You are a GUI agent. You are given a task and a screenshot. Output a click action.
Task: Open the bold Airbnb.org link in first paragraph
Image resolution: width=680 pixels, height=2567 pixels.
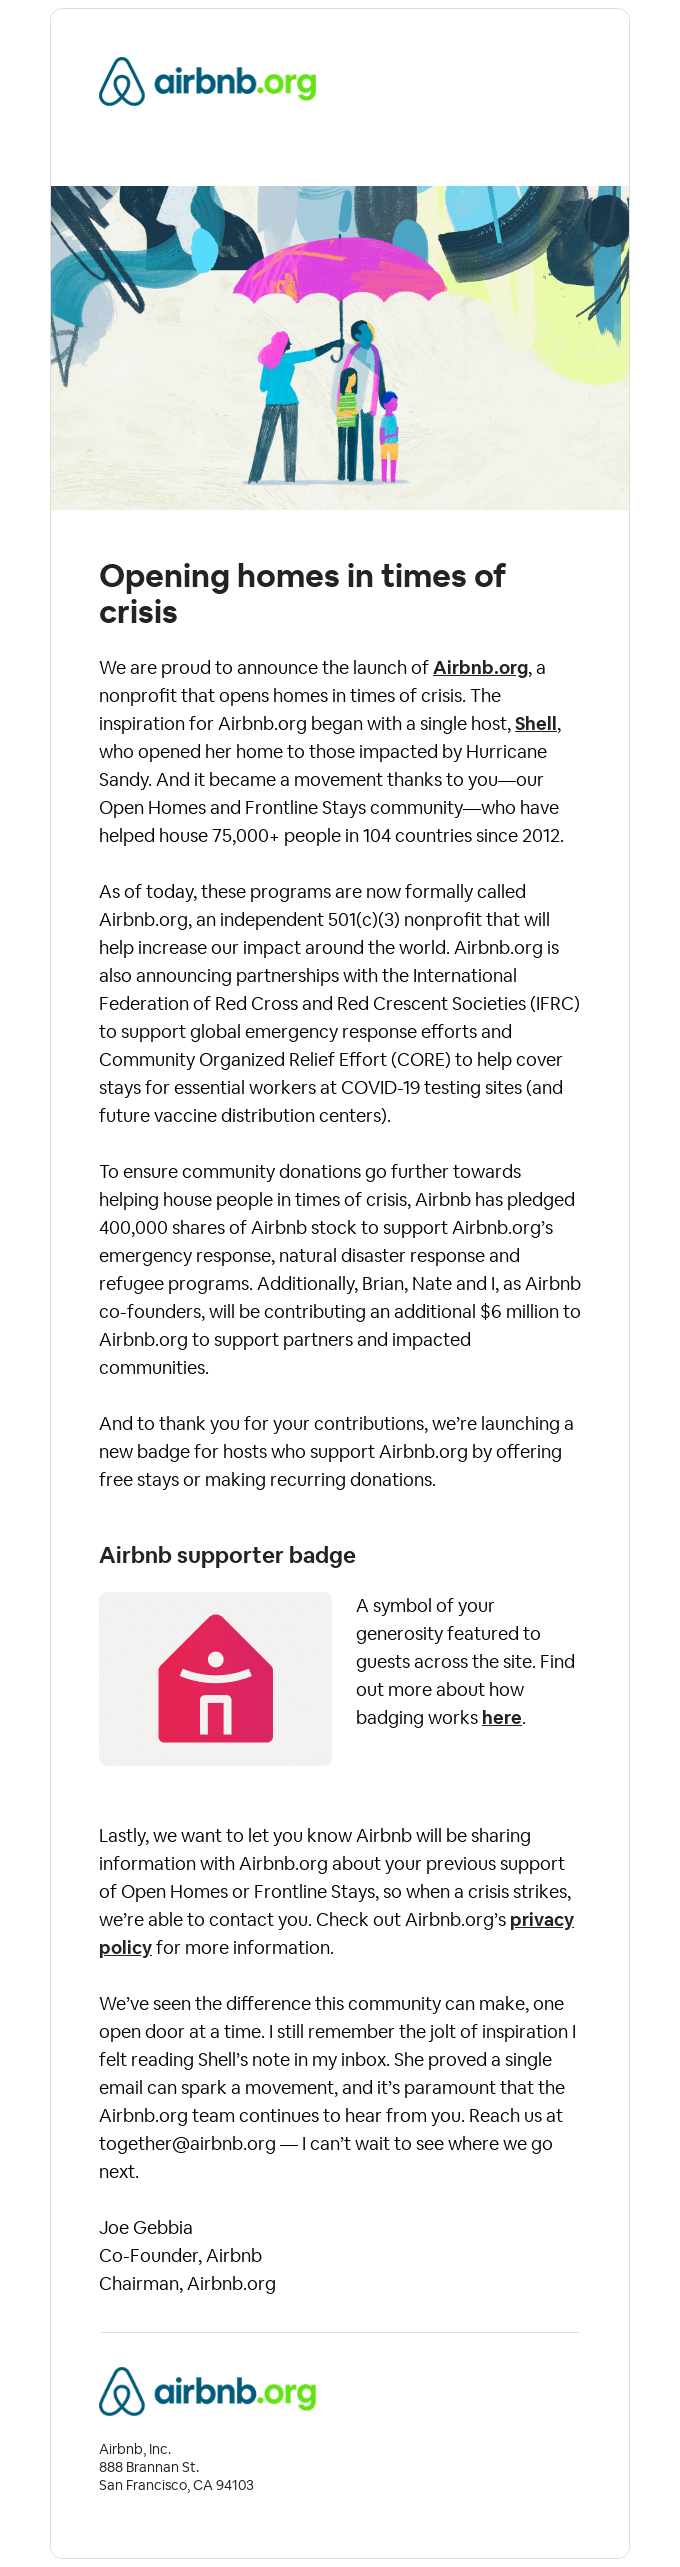pyautogui.click(x=480, y=668)
